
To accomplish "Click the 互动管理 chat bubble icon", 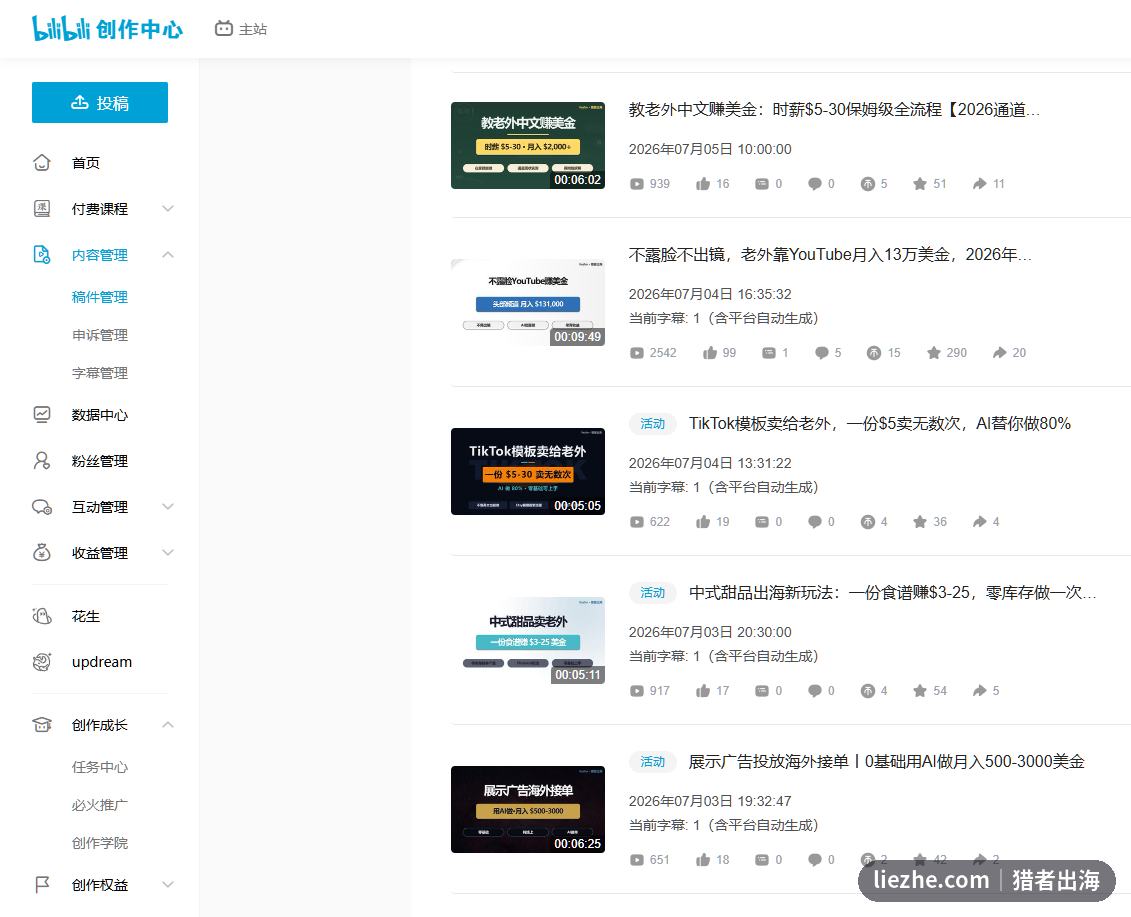I will [42, 507].
